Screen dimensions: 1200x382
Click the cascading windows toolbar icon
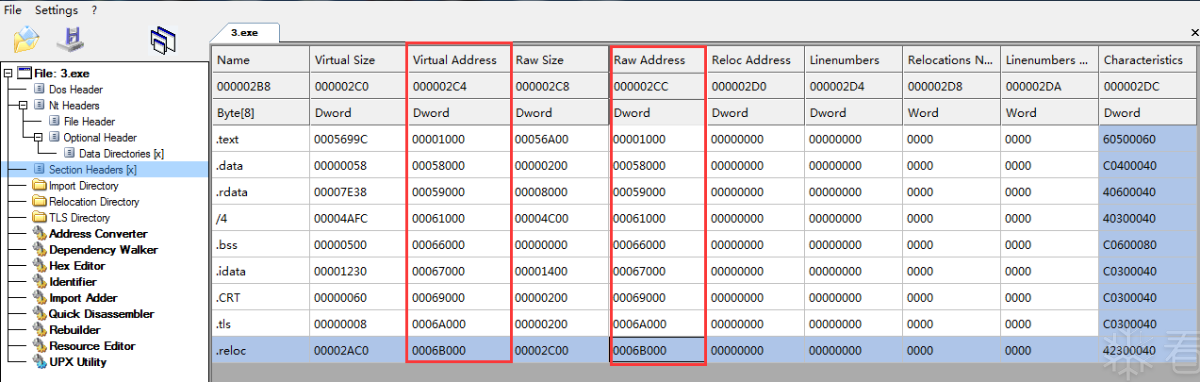pyautogui.click(x=163, y=40)
